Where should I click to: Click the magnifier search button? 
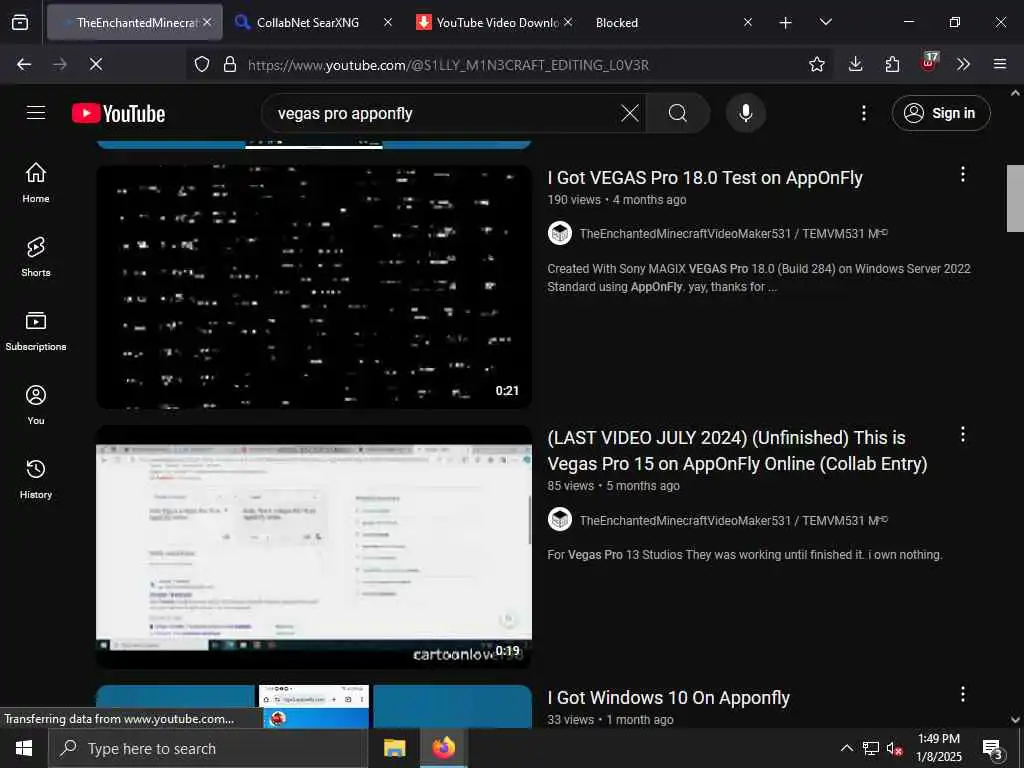[x=677, y=114]
